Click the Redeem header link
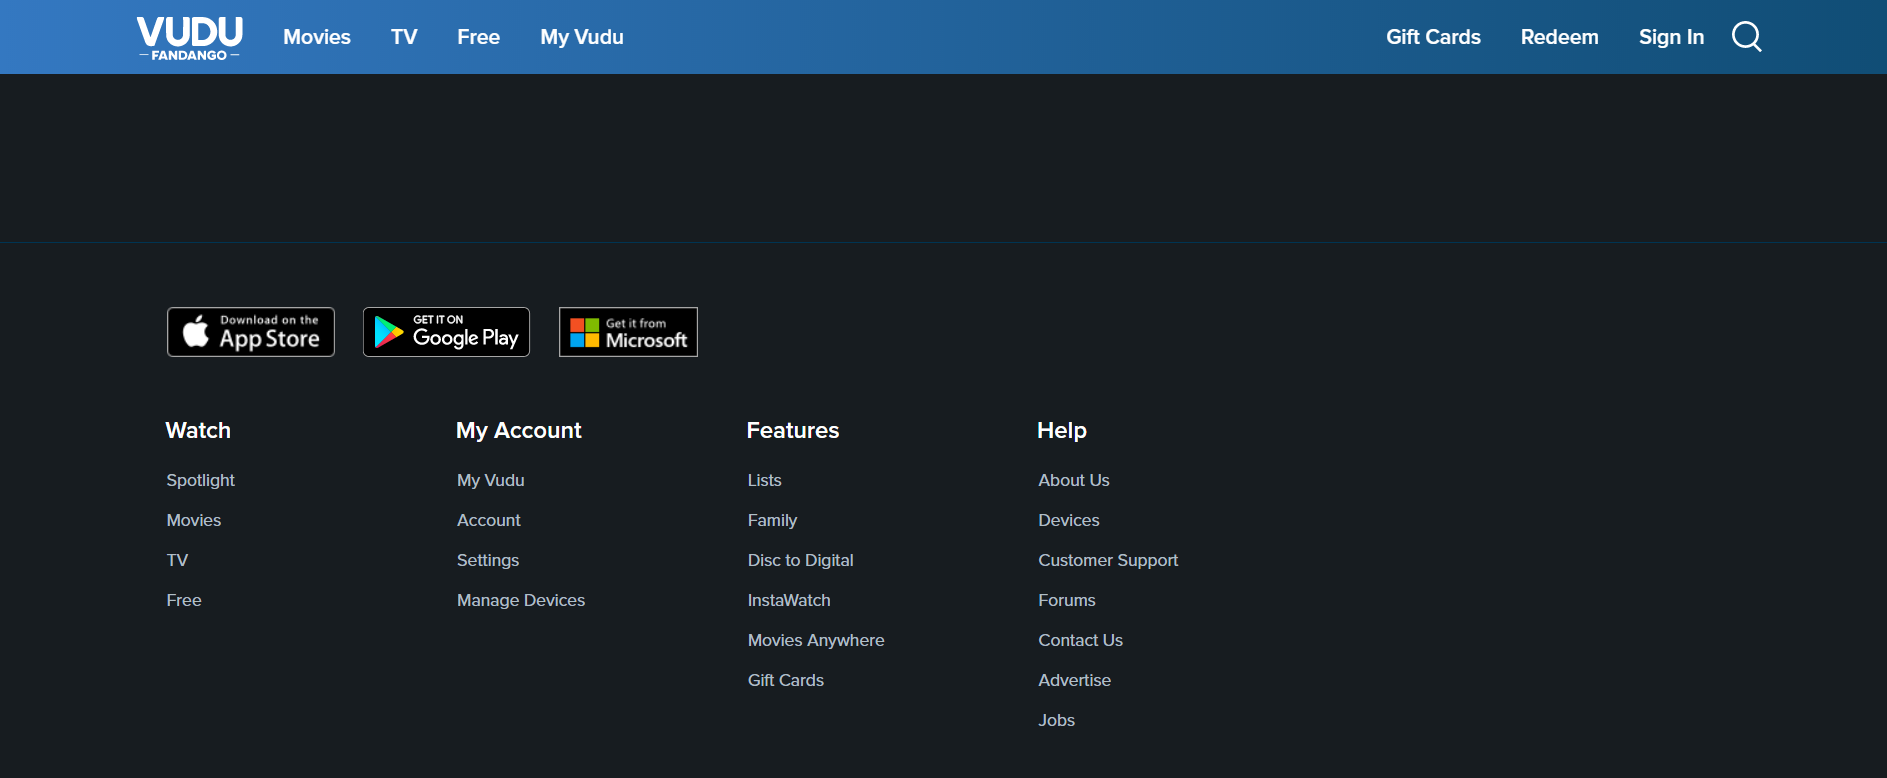Viewport: 1887px width, 778px height. [x=1560, y=37]
